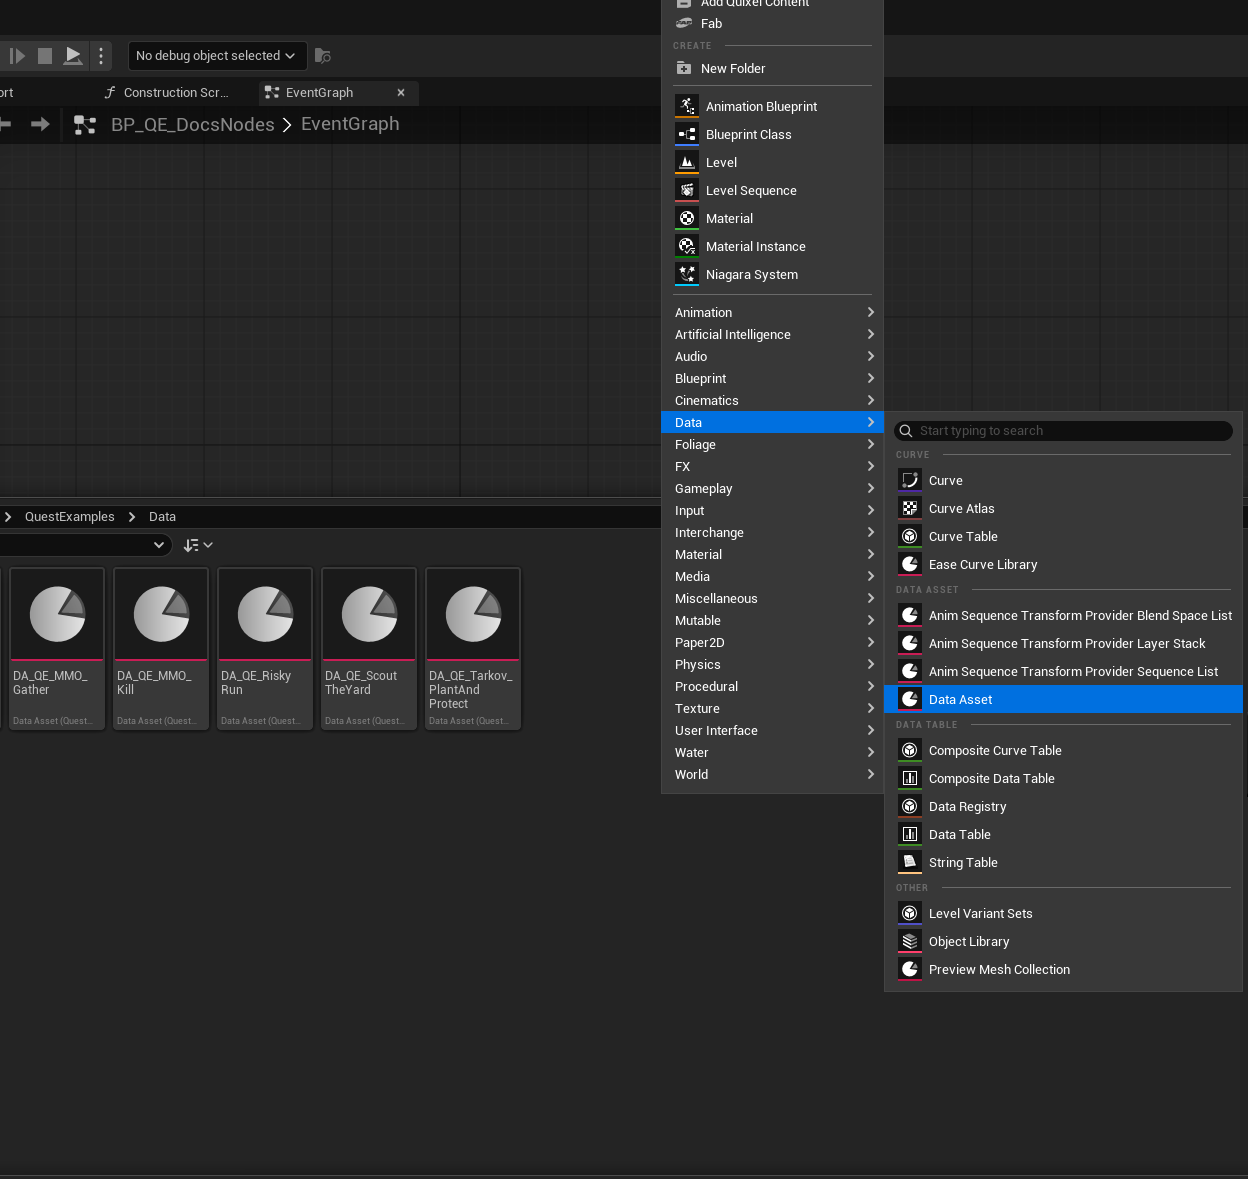Navigate to QuestExamples in breadcrumb path
Image resolution: width=1248 pixels, height=1179 pixels.
coord(70,517)
